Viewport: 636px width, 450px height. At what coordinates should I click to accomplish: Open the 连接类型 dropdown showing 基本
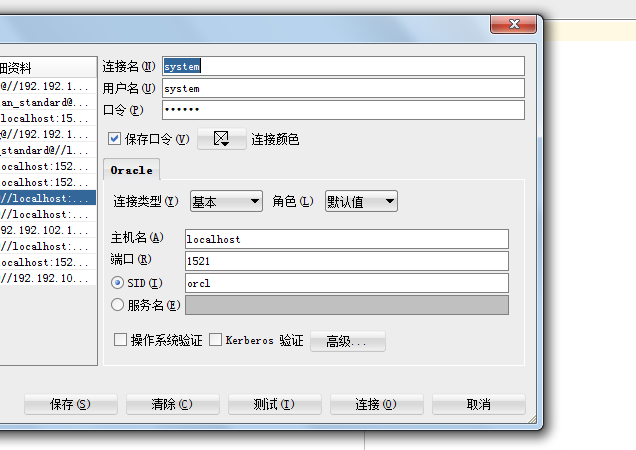(x=226, y=201)
